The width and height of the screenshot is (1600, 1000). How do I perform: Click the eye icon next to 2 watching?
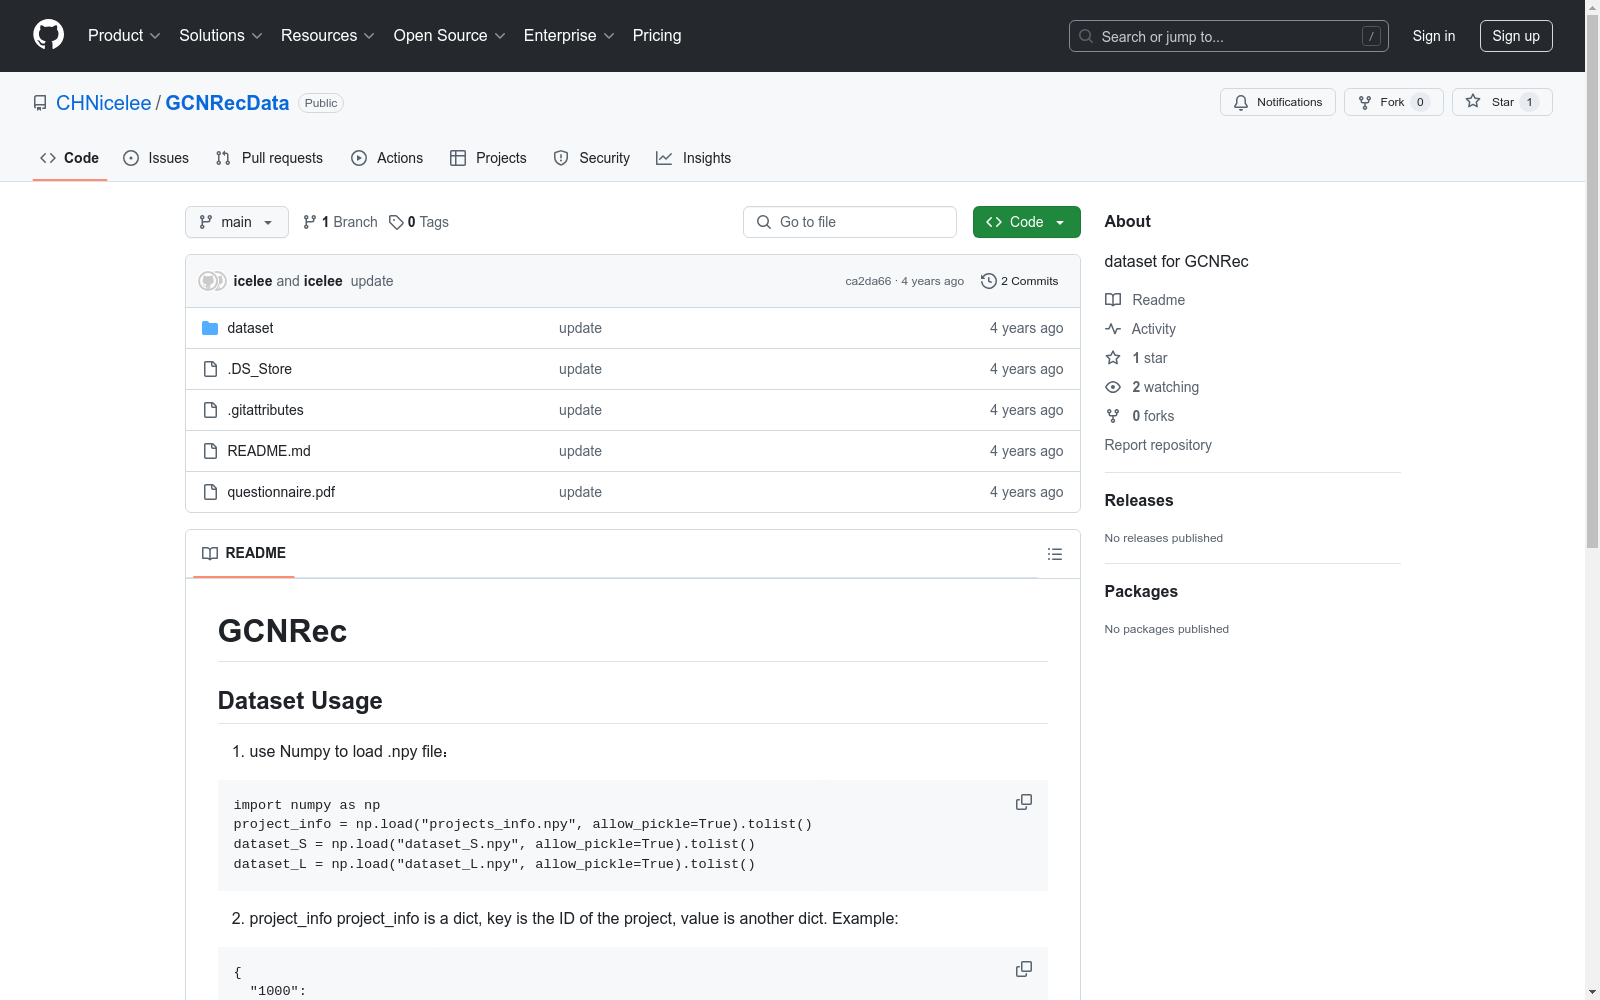pyautogui.click(x=1113, y=387)
